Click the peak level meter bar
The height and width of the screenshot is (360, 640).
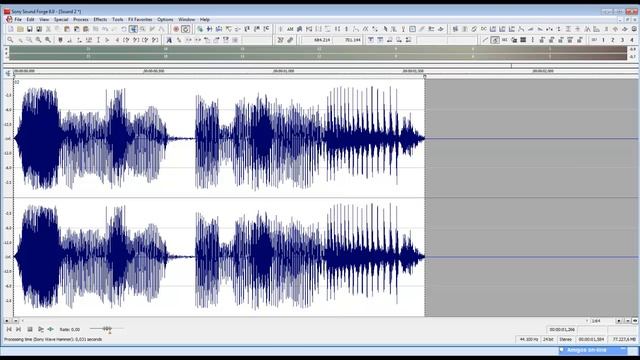318,53
